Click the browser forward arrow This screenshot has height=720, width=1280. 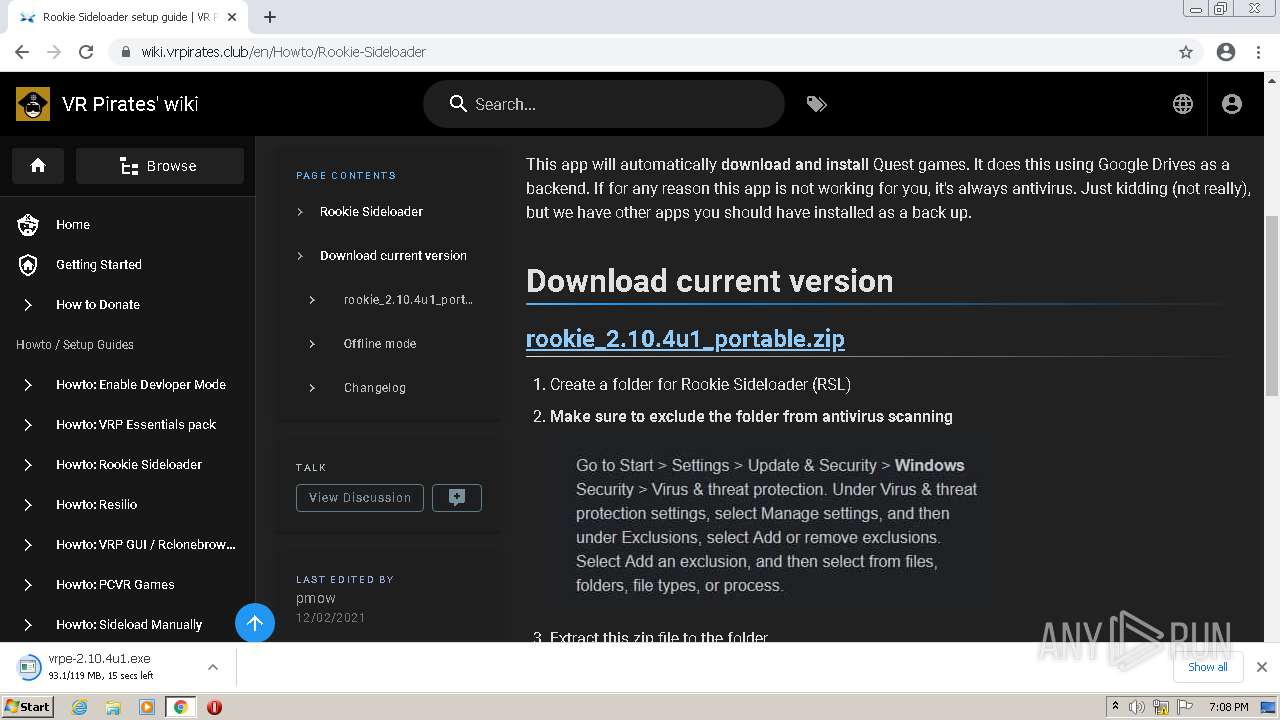pyautogui.click(x=54, y=52)
